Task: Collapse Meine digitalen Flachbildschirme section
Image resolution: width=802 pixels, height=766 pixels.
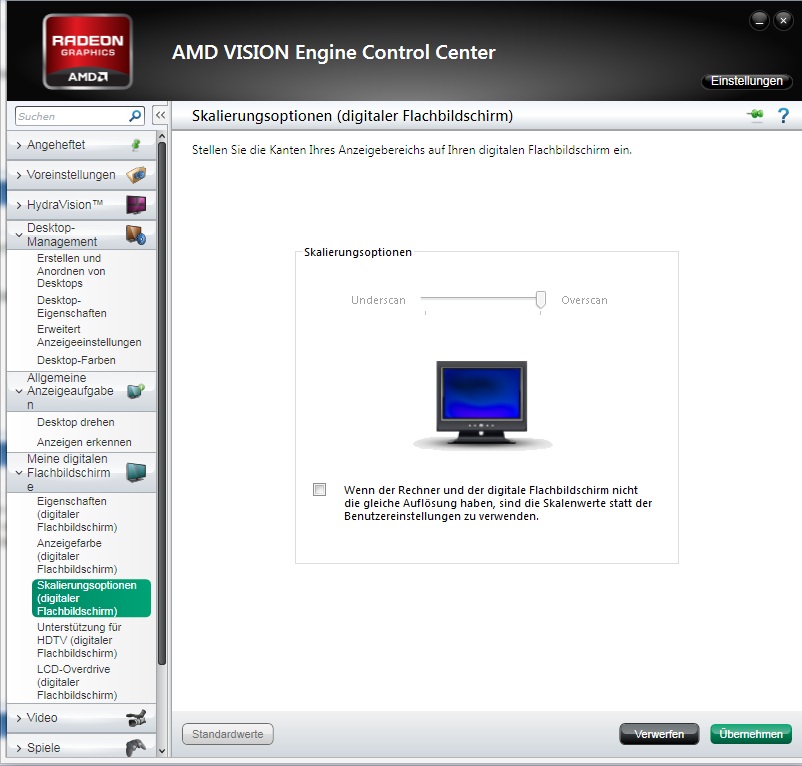Action: [x=19, y=473]
